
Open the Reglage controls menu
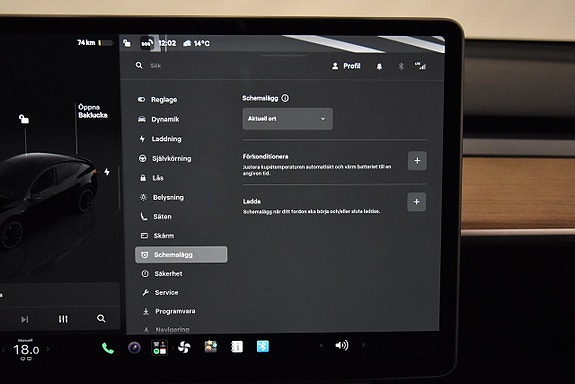(158, 99)
